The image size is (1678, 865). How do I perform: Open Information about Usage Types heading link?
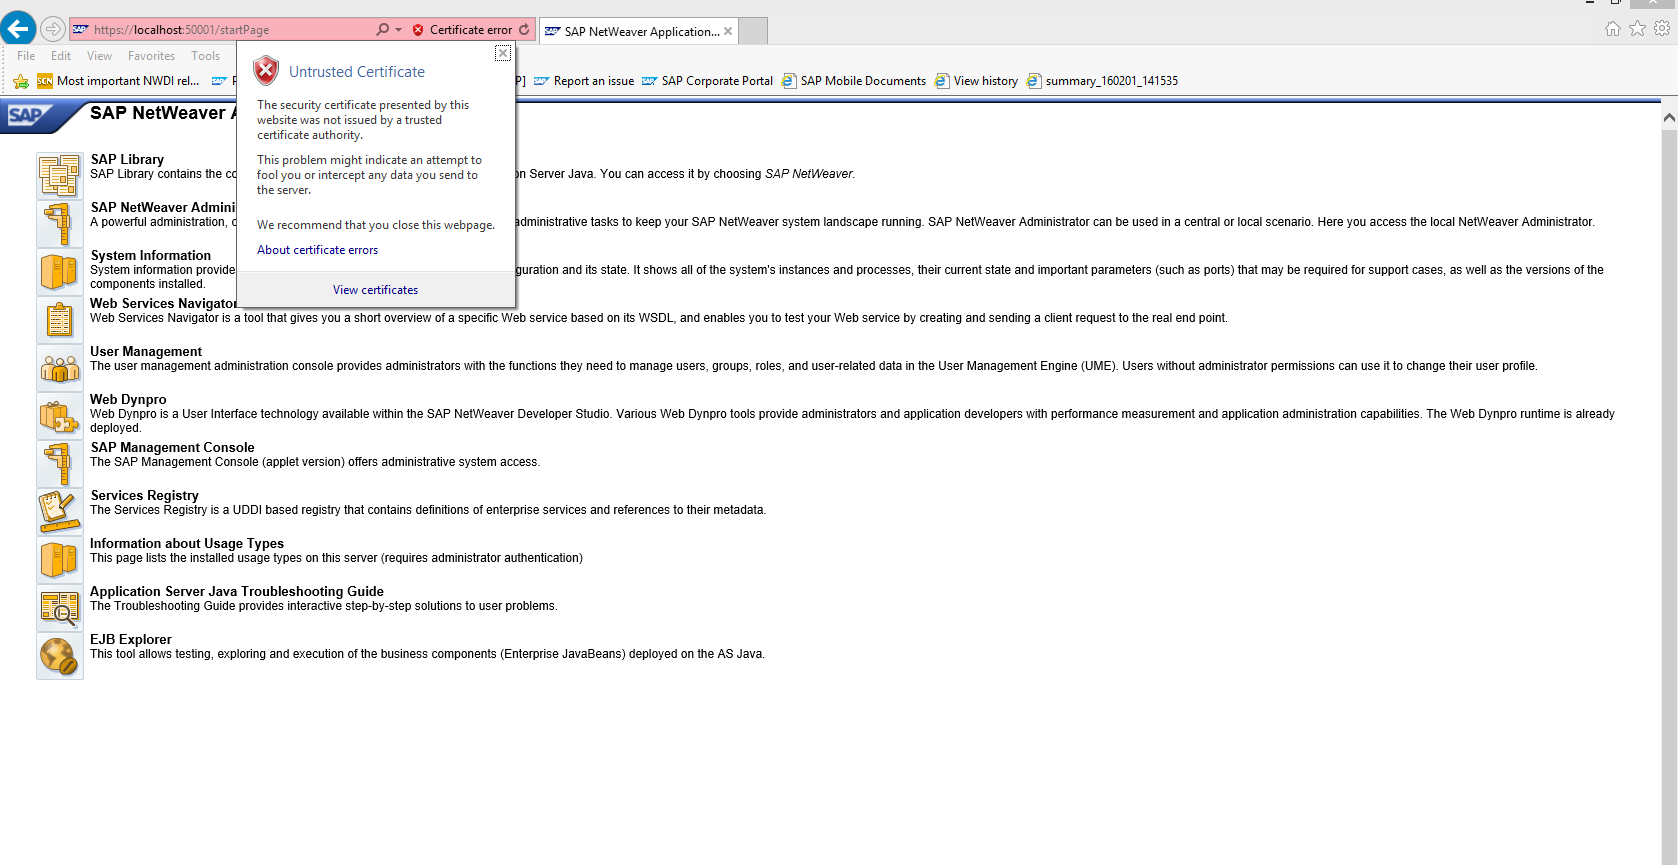pyautogui.click(x=187, y=543)
